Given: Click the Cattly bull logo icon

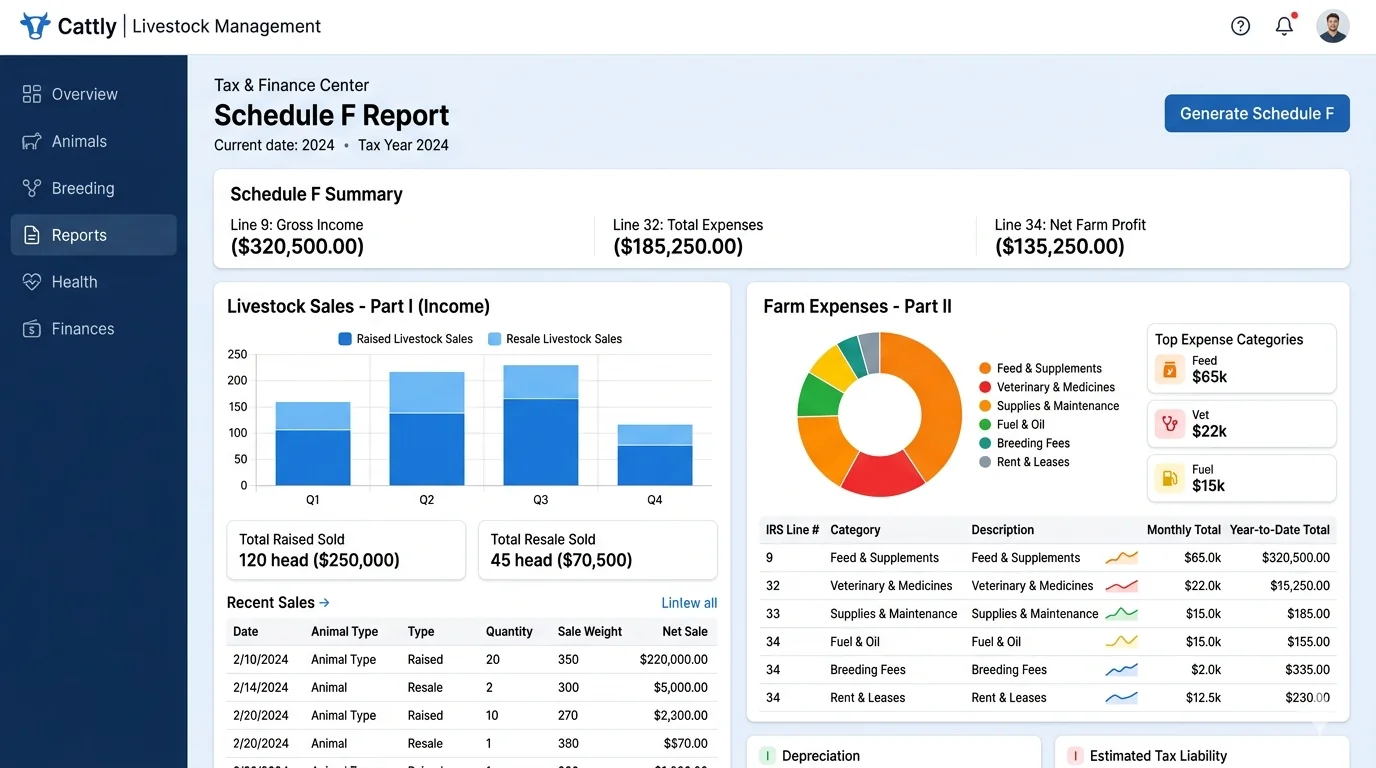Looking at the screenshot, I should point(35,26).
